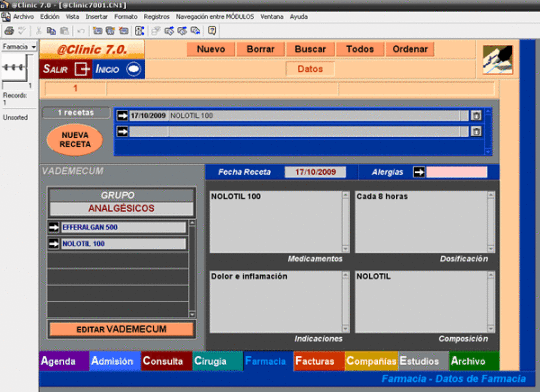Click the Salir exit door icon
This screenshot has height=392, width=540.
coord(82,69)
